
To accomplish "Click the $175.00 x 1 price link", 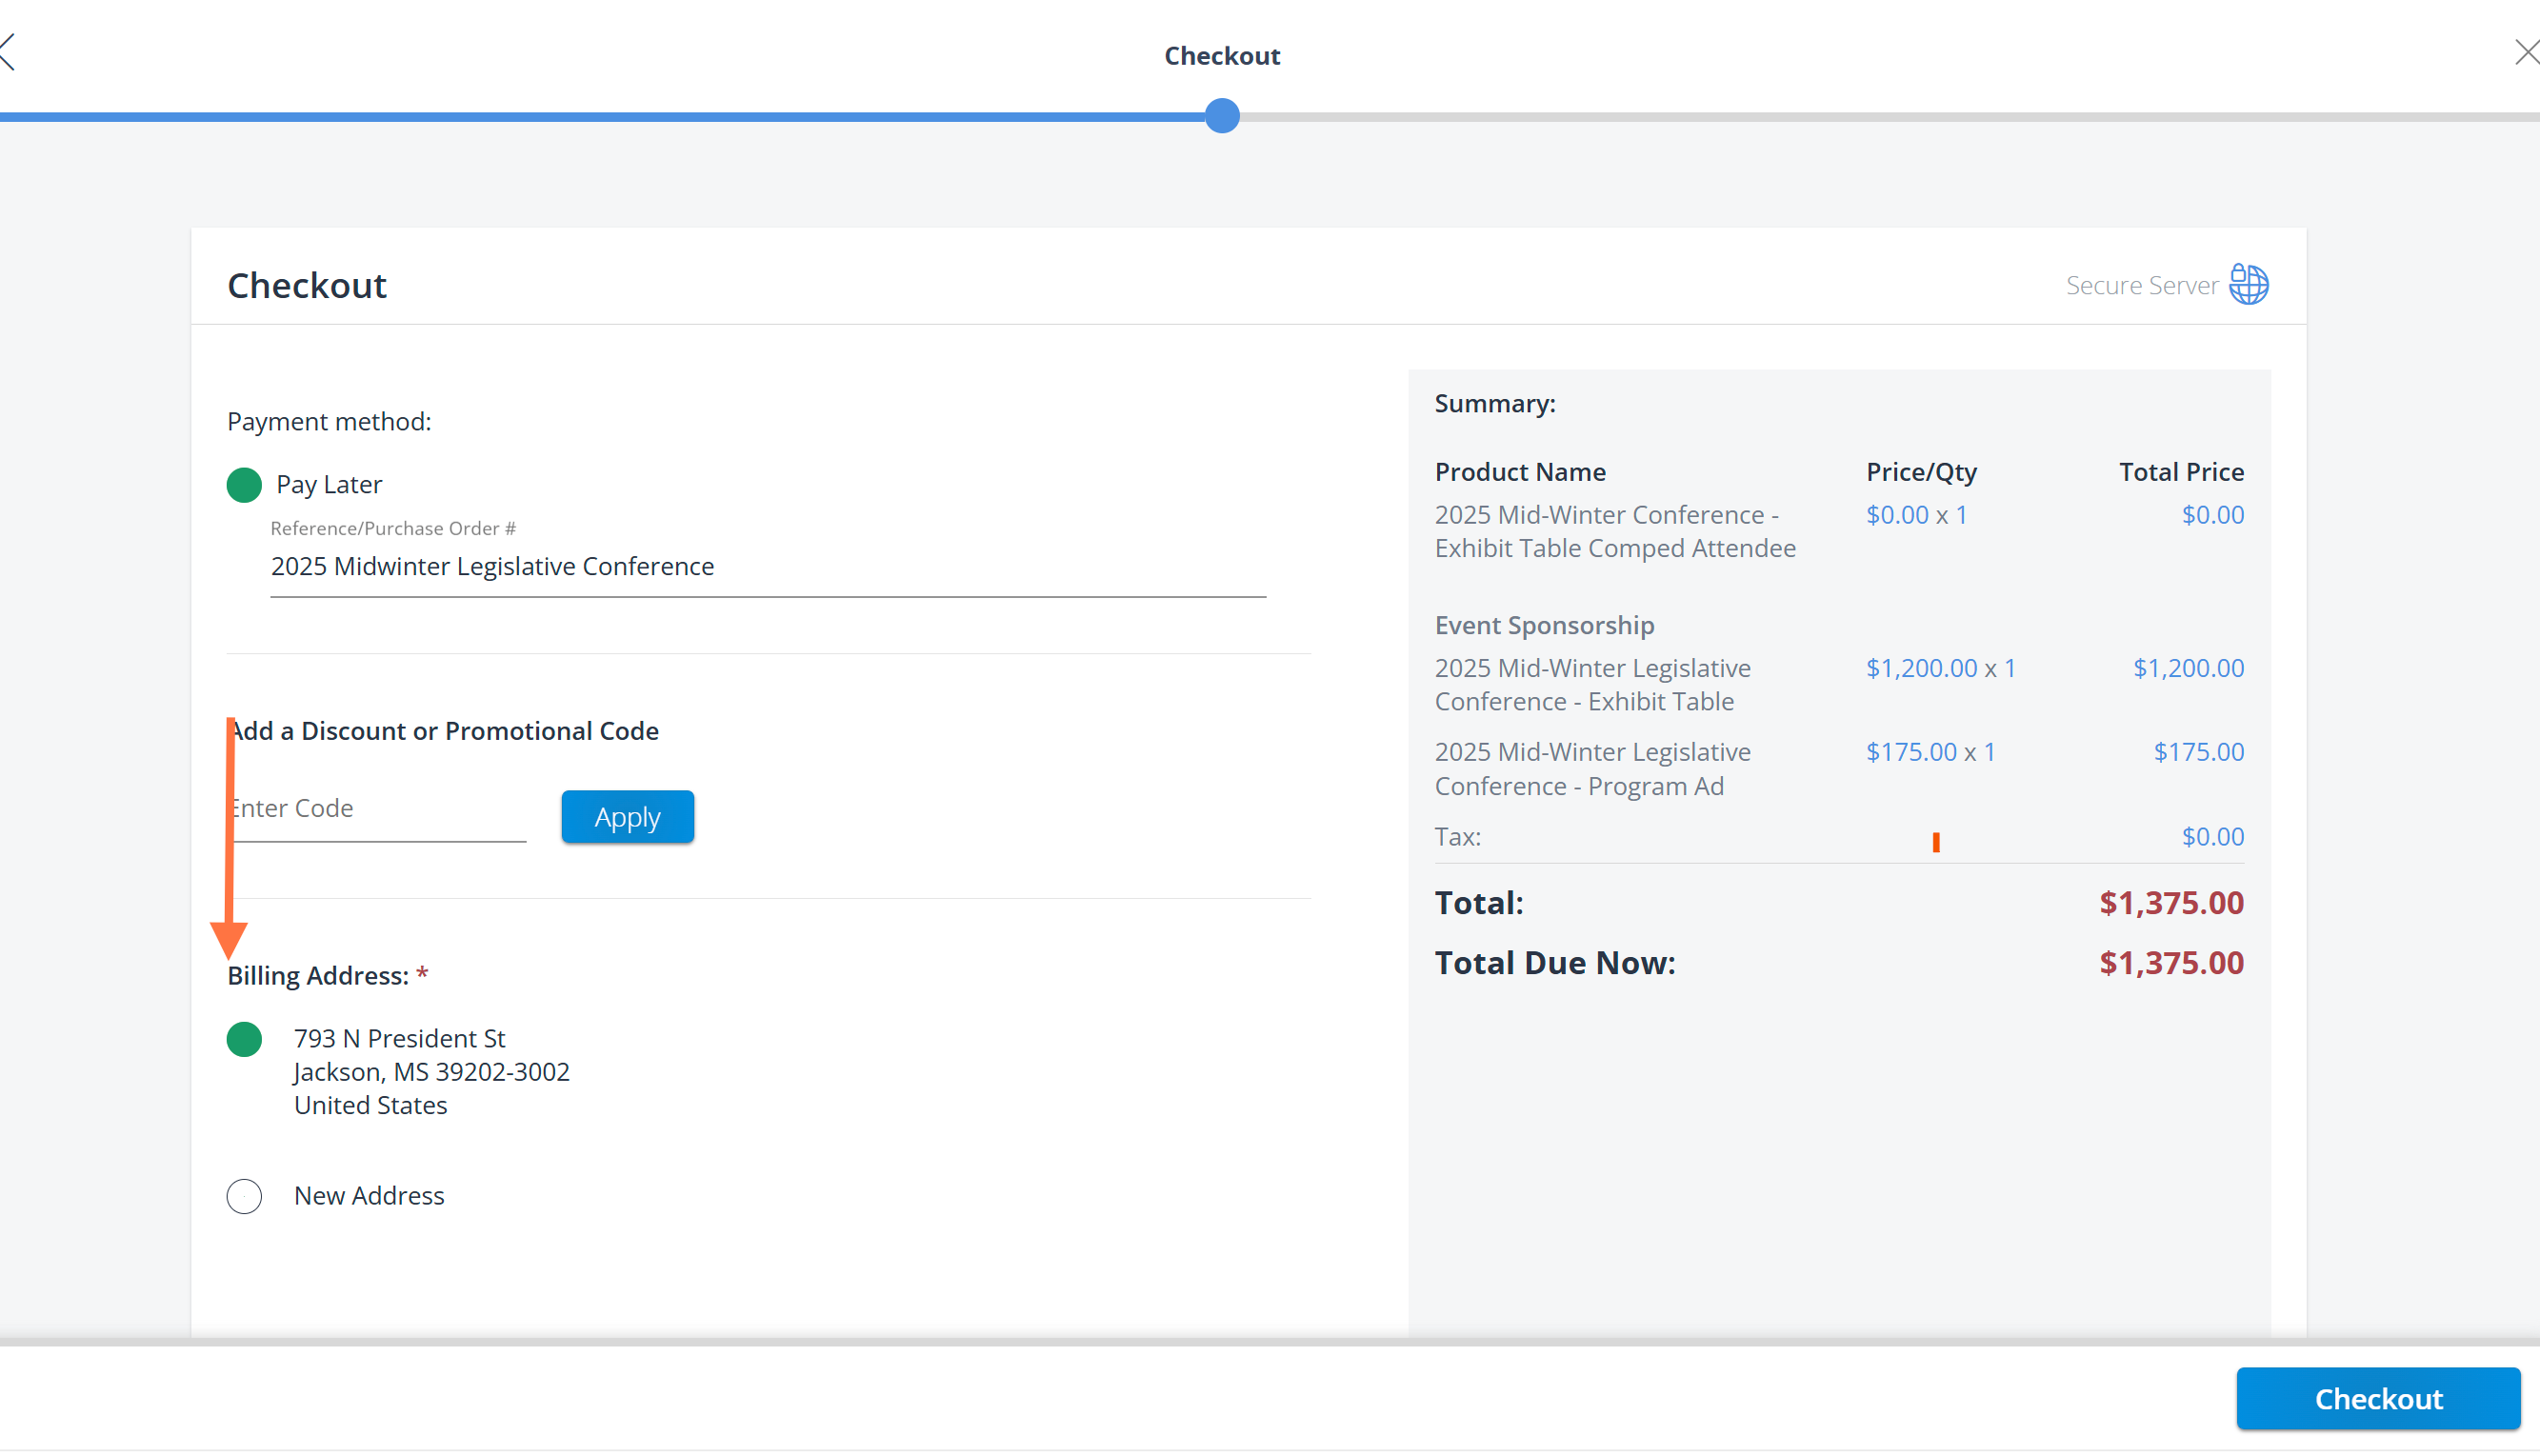I will [1930, 752].
